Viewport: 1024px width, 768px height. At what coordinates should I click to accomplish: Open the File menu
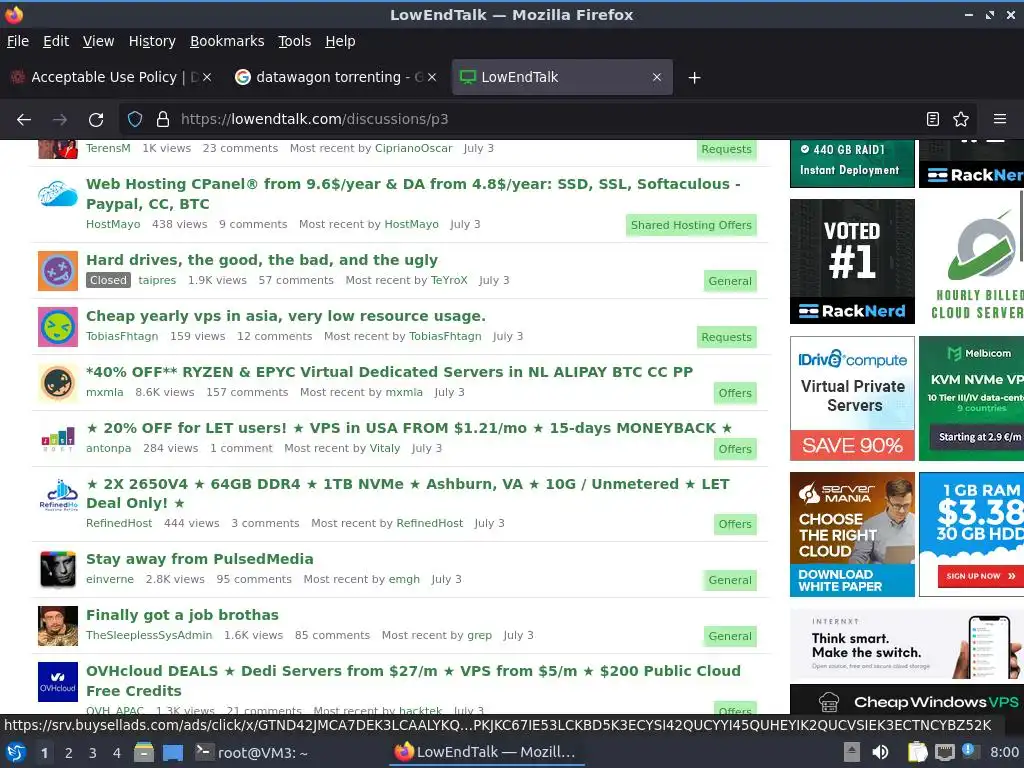point(18,41)
